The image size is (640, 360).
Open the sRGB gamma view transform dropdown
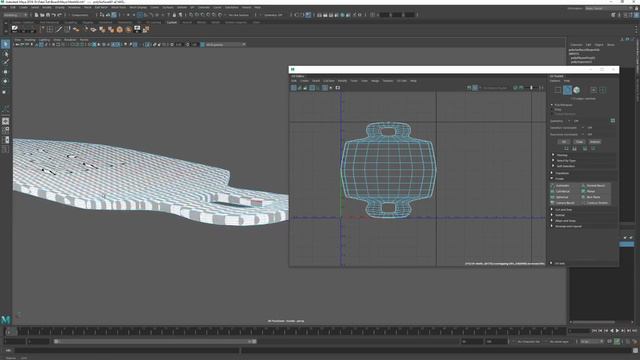click(224, 44)
